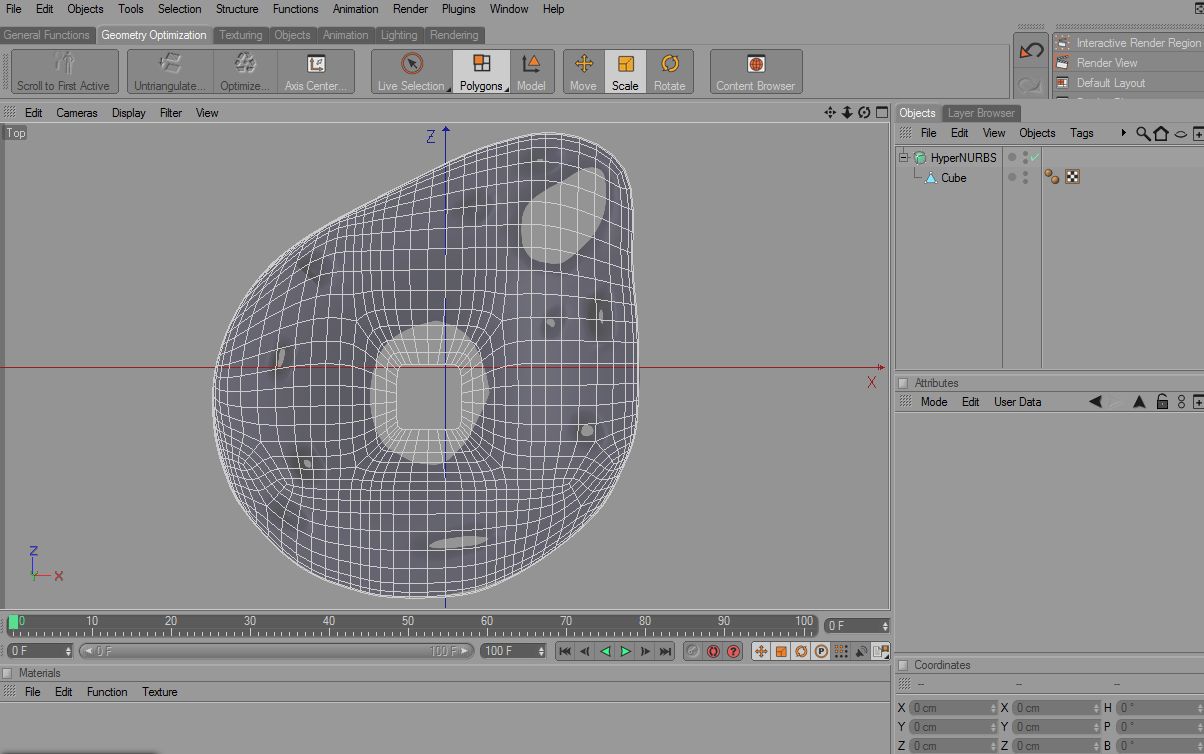Open the Content Browser
Viewport: 1204px width, 754px height.
coord(755,72)
